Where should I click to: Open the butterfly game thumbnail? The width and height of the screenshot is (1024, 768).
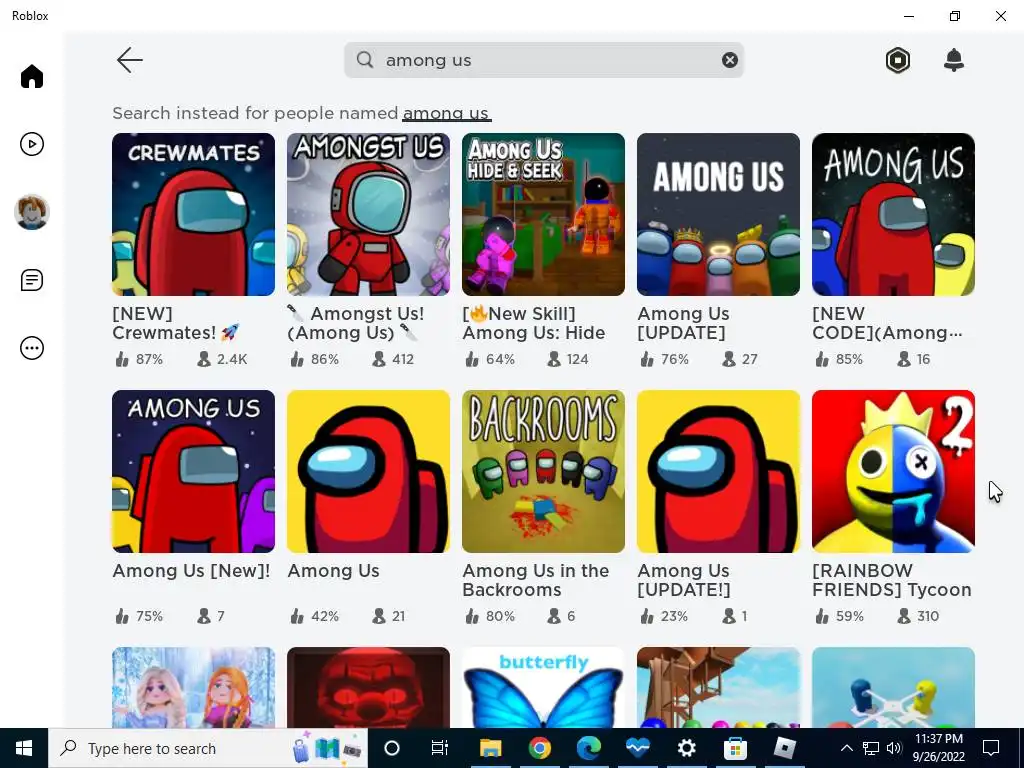pyautogui.click(x=543, y=688)
